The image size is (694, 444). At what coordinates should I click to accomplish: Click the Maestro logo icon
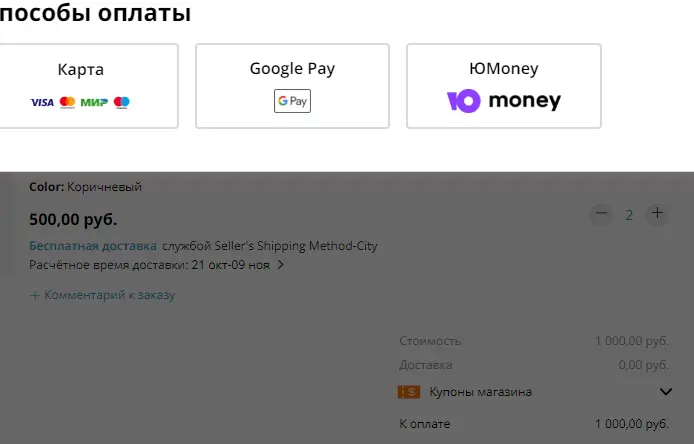point(122,102)
